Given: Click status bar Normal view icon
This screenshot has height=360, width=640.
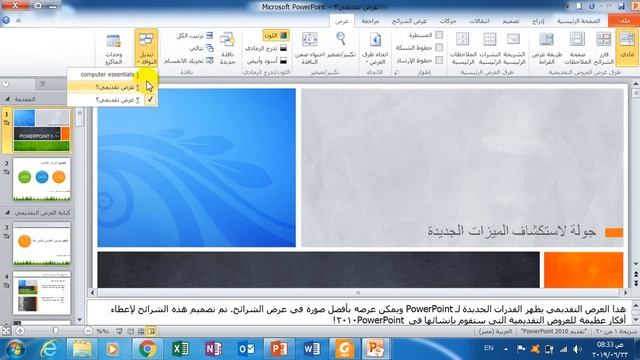Looking at the screenshot, I should coord(151,331).
